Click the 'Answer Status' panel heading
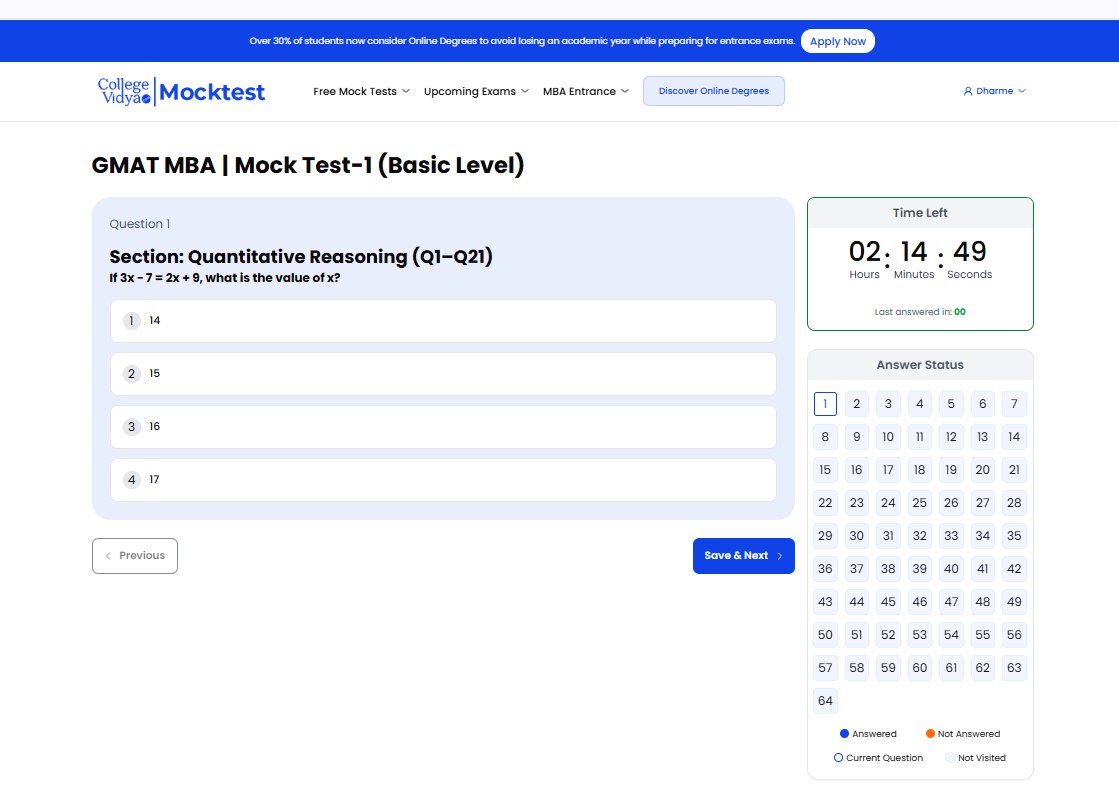This screenshot has height=787, width=1119. [920, 365]
